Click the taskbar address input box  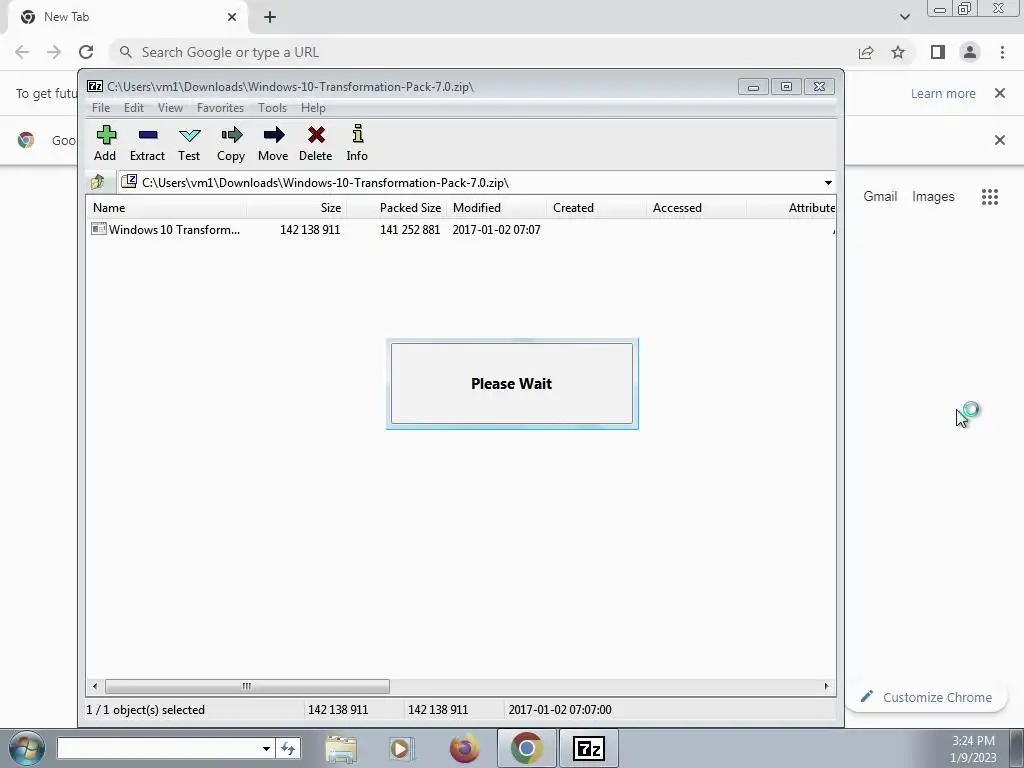tap(158, 748)
